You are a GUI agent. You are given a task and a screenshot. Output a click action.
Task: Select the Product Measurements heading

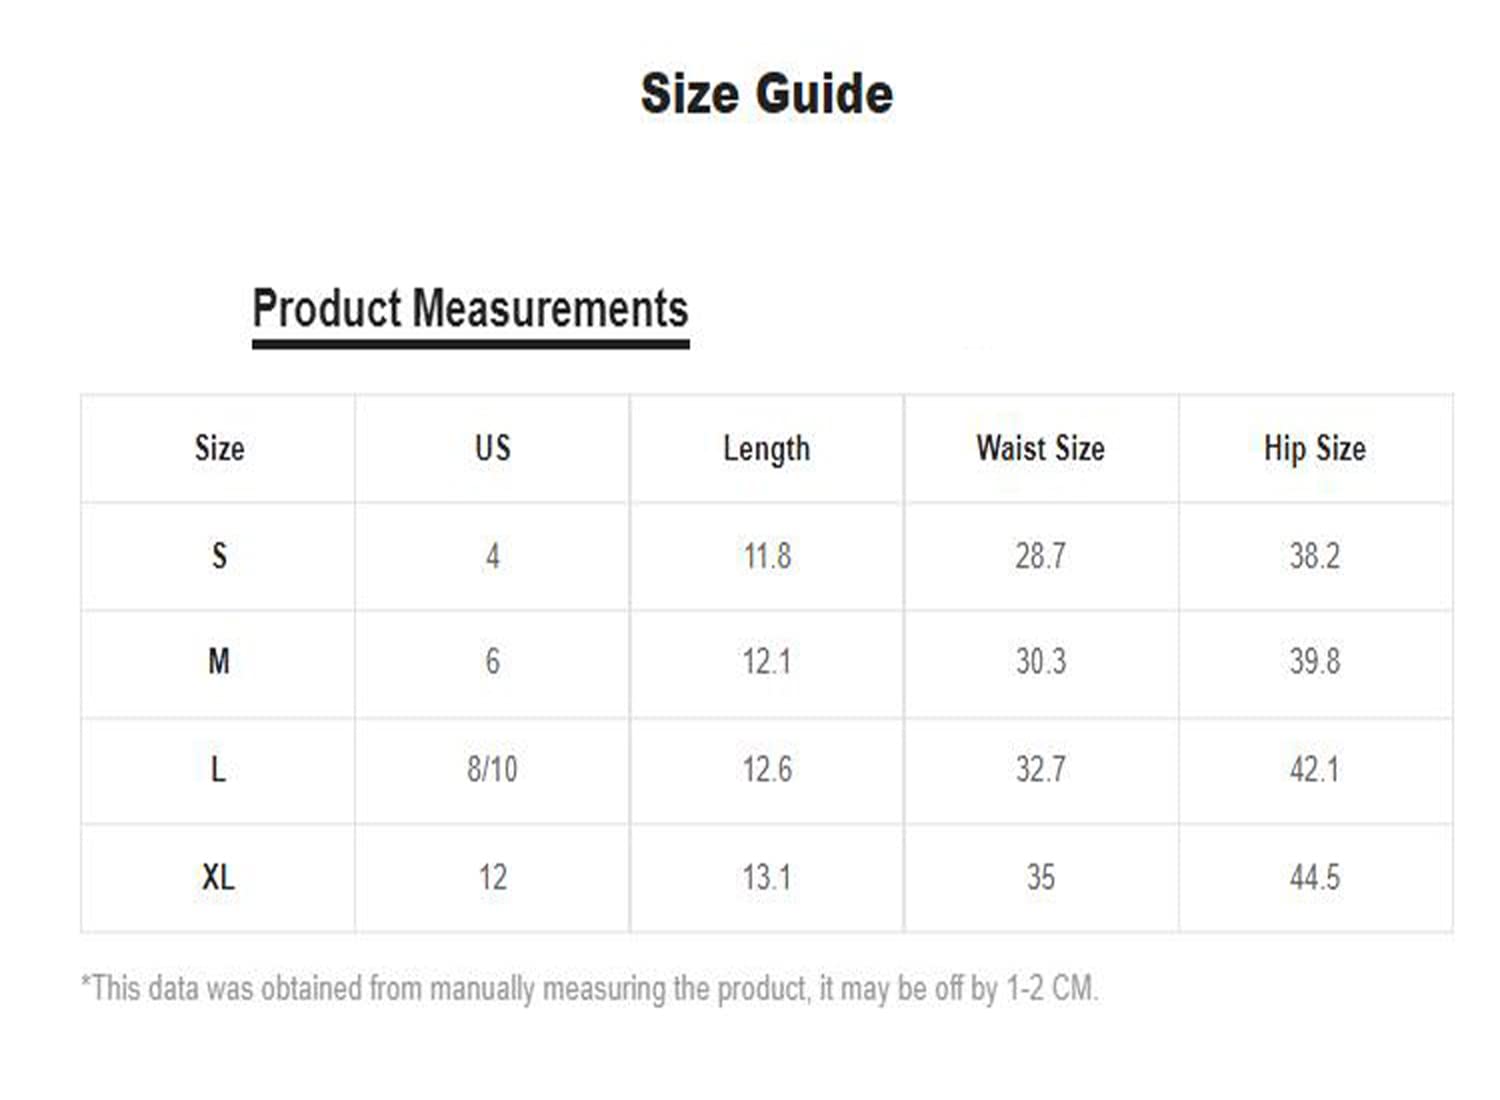[470, 308]
